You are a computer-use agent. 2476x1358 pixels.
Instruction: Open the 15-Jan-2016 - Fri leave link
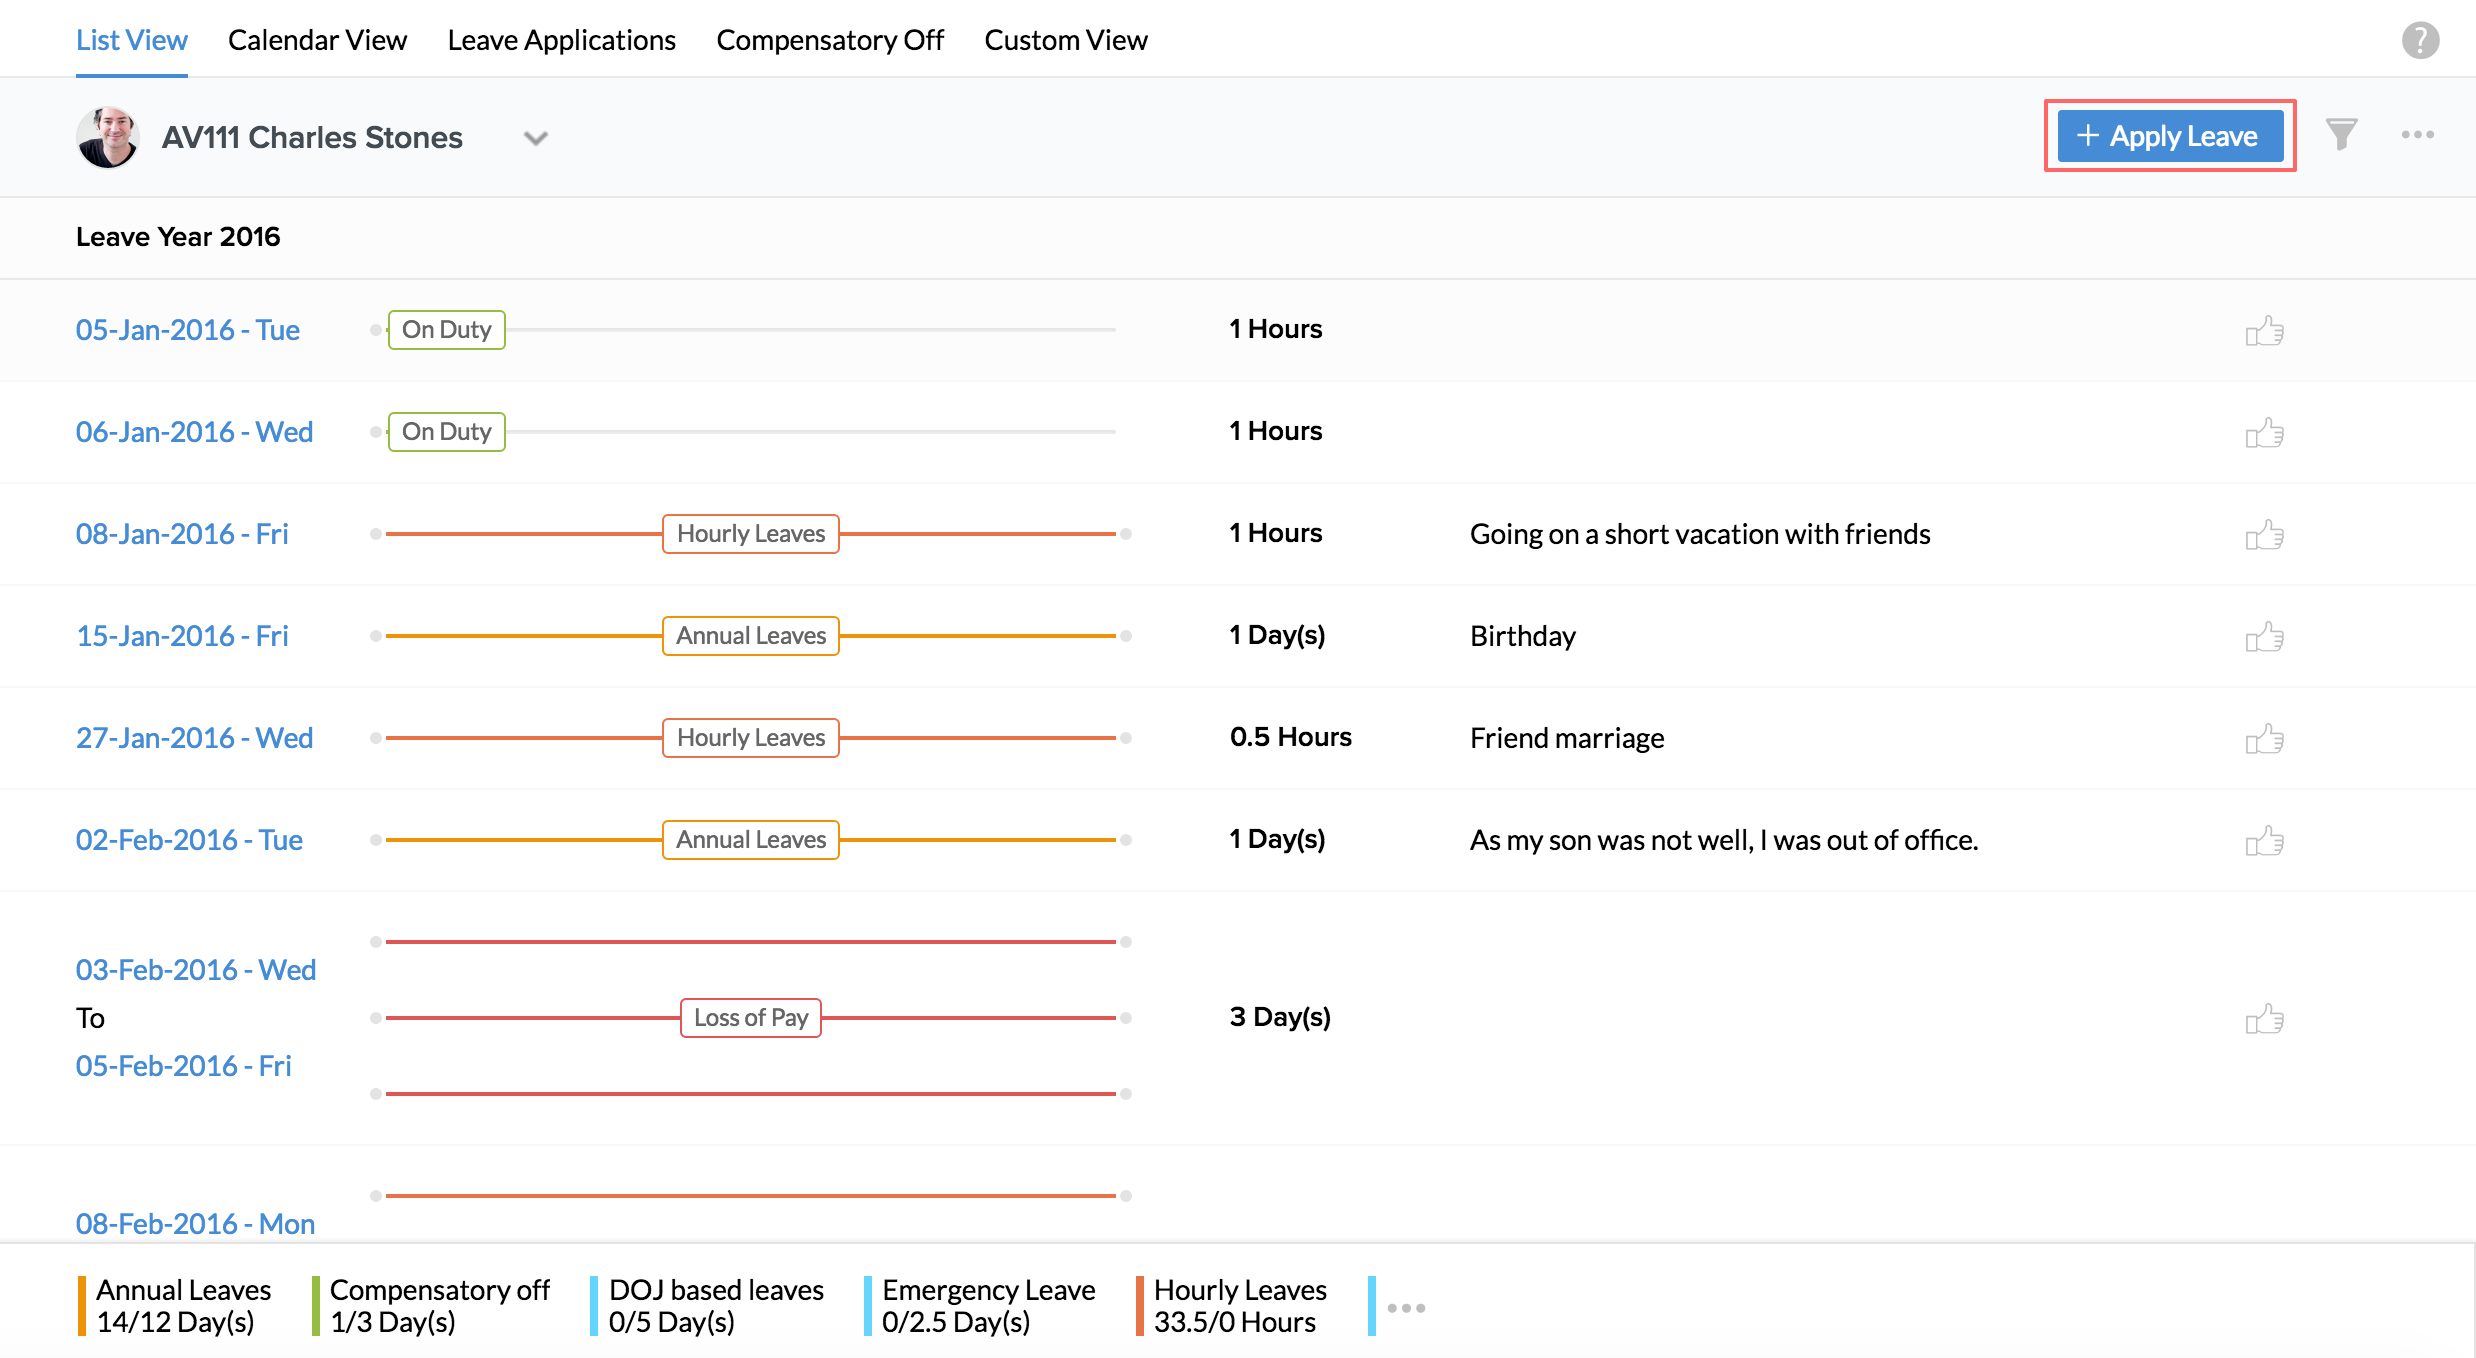tap(182, 636)
